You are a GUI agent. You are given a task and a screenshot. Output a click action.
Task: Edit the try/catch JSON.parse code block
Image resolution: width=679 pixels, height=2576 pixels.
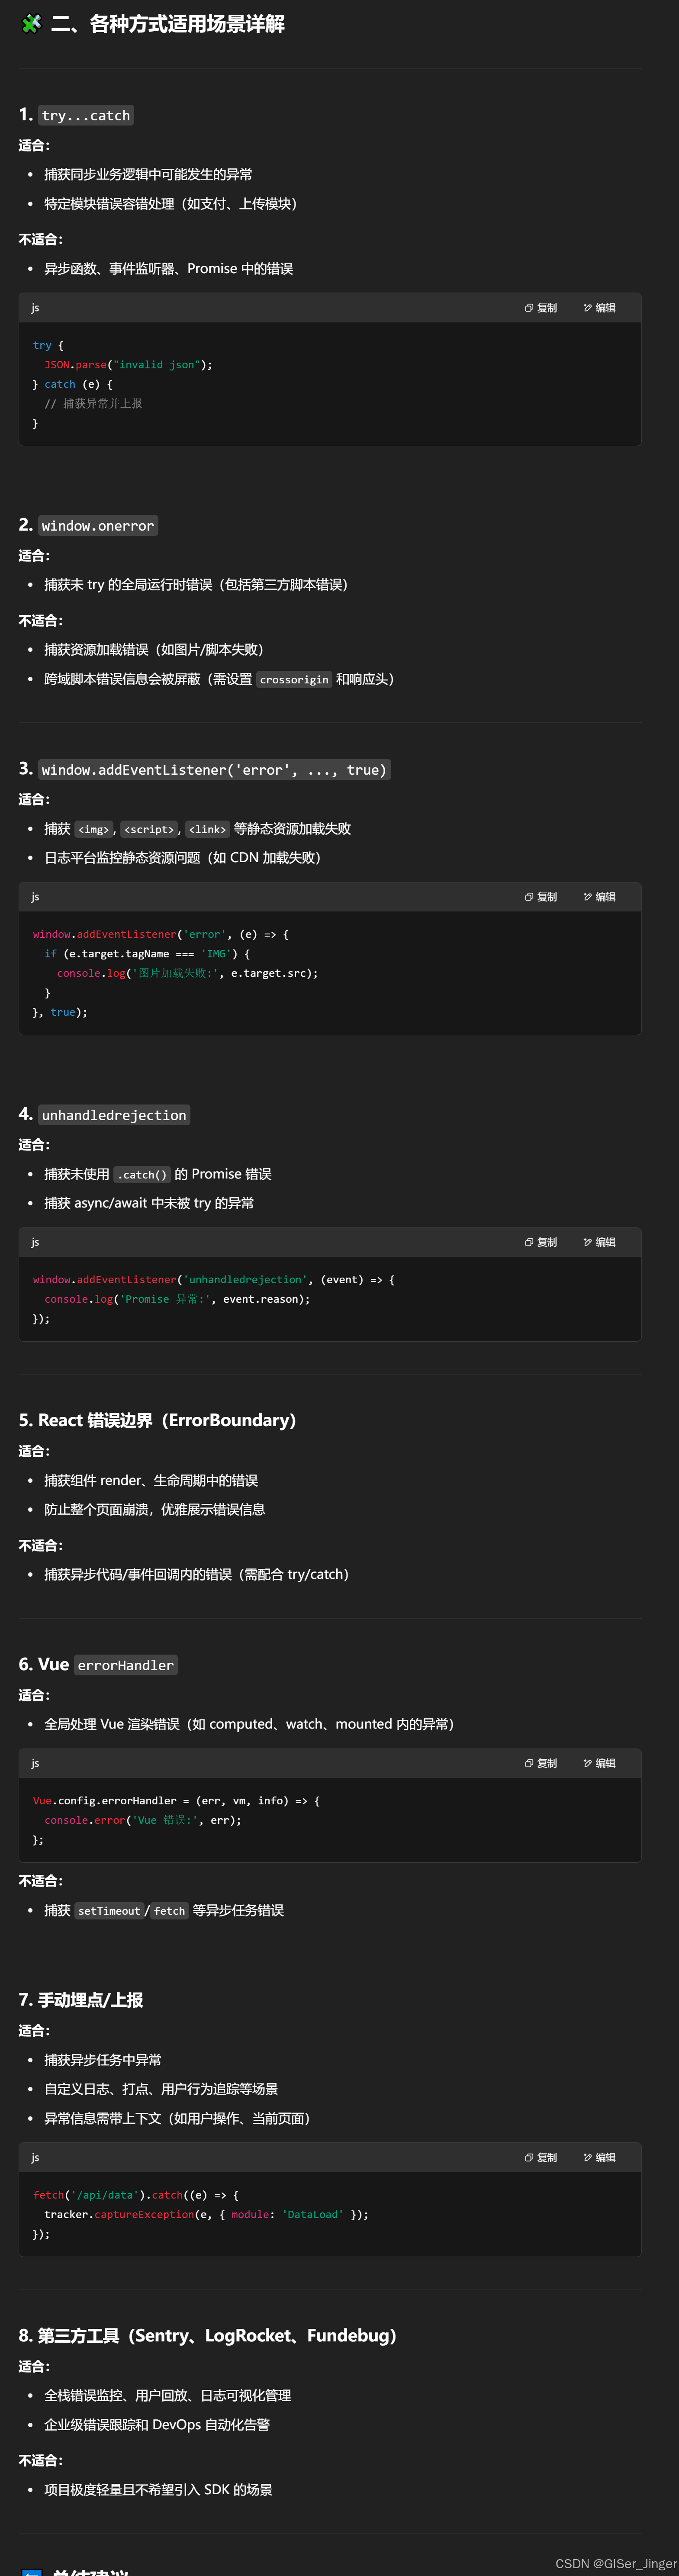click(x=599, y=308)
